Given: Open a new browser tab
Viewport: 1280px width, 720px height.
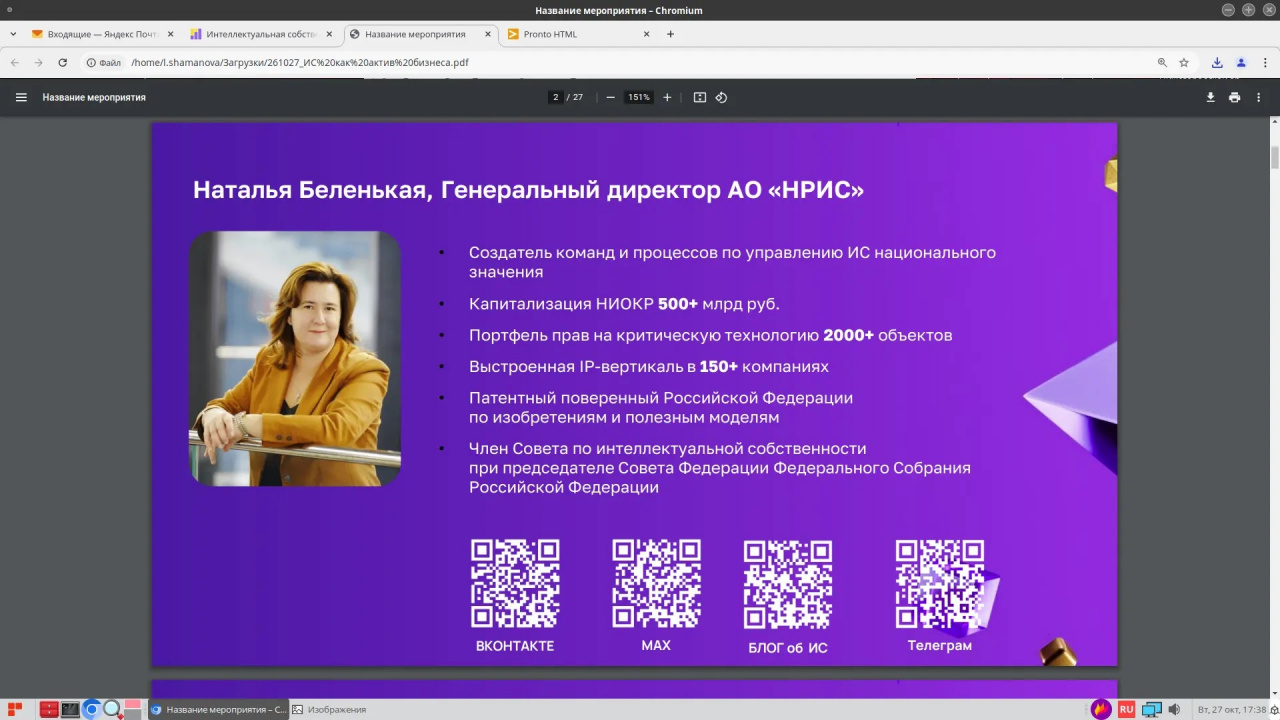Looking at the screenshot, I should [x=670, y=34].
